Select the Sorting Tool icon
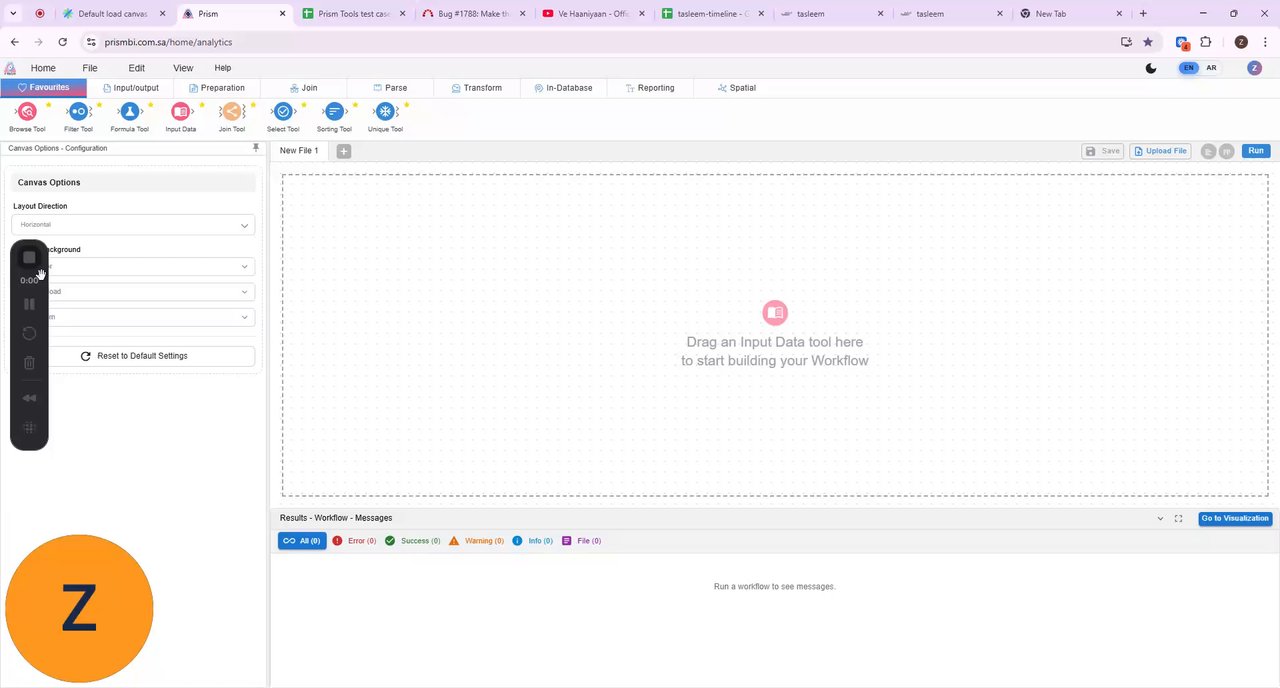This screenshot has width=1280, height=688. (334, 112)
